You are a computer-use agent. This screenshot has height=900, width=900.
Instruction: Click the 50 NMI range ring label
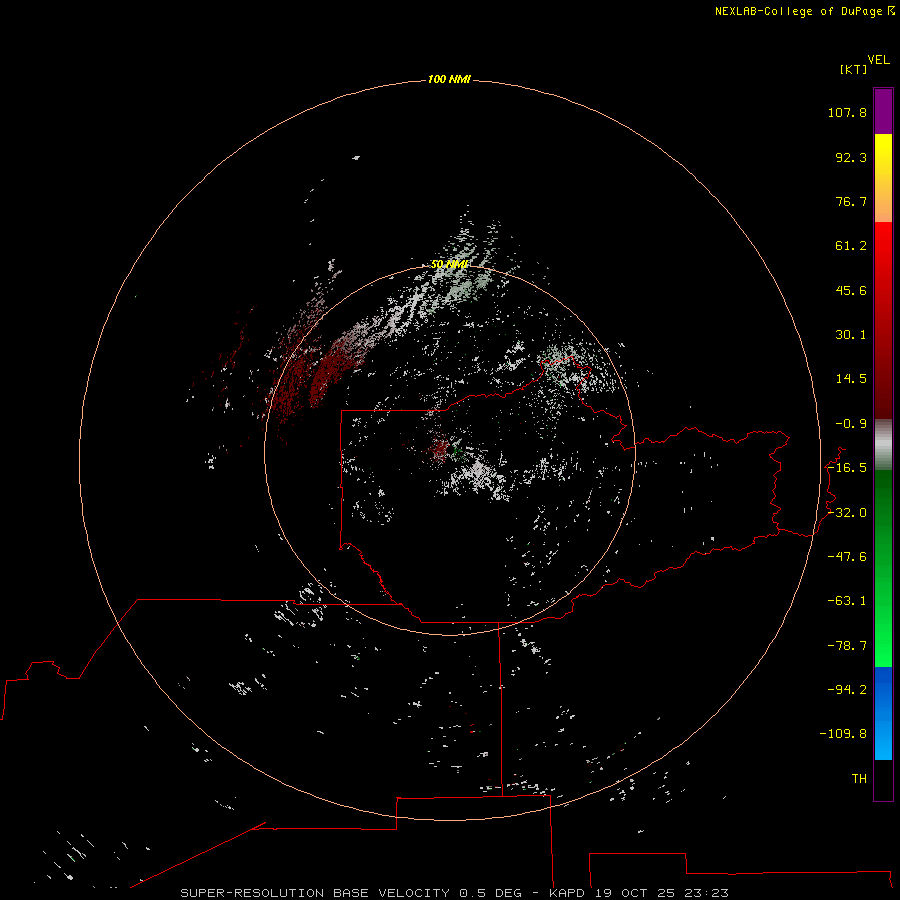click(449, 264)
